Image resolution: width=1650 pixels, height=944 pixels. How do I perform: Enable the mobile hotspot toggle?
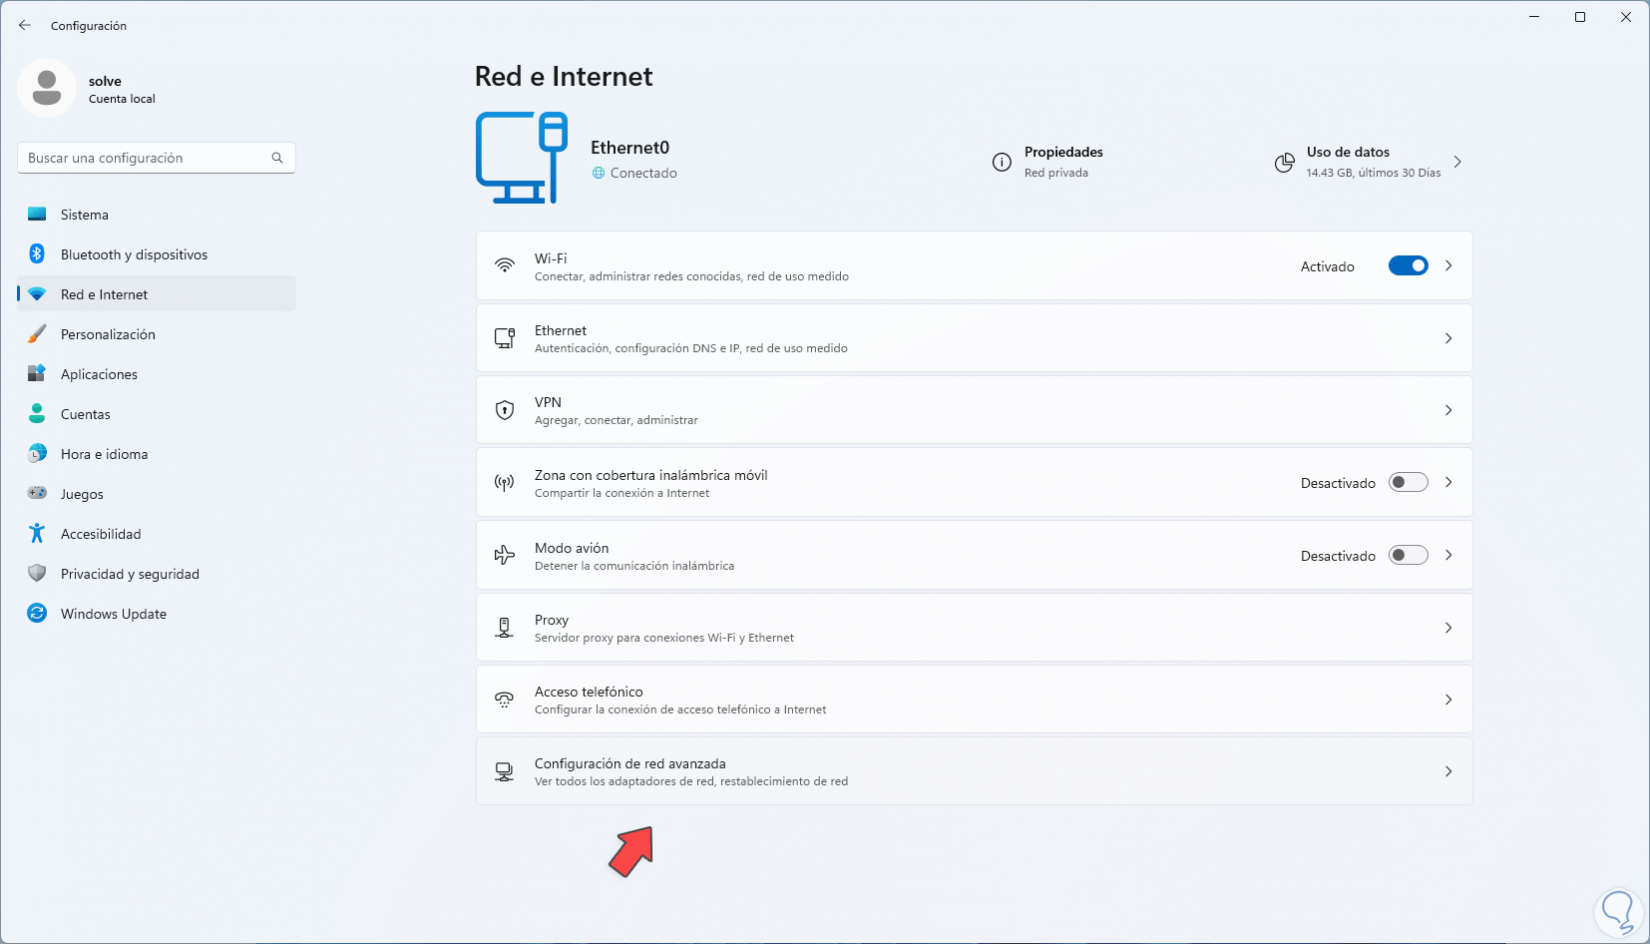point(1407,483)
